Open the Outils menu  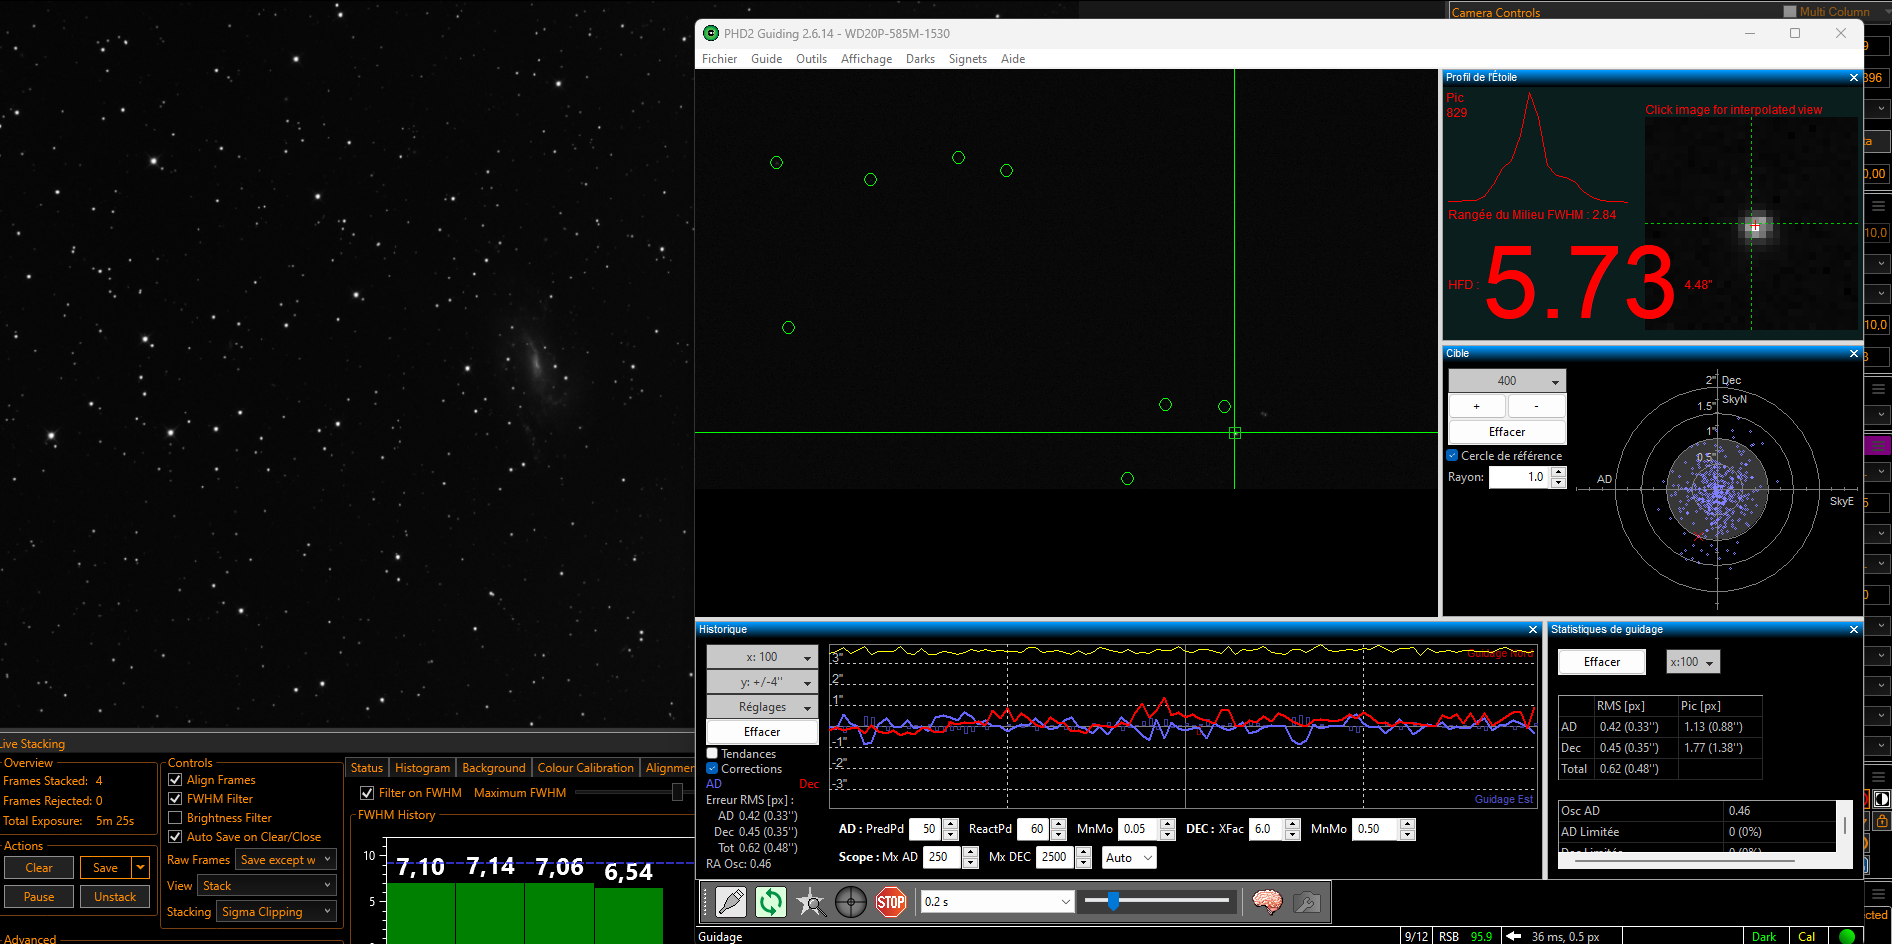(811, 59)
